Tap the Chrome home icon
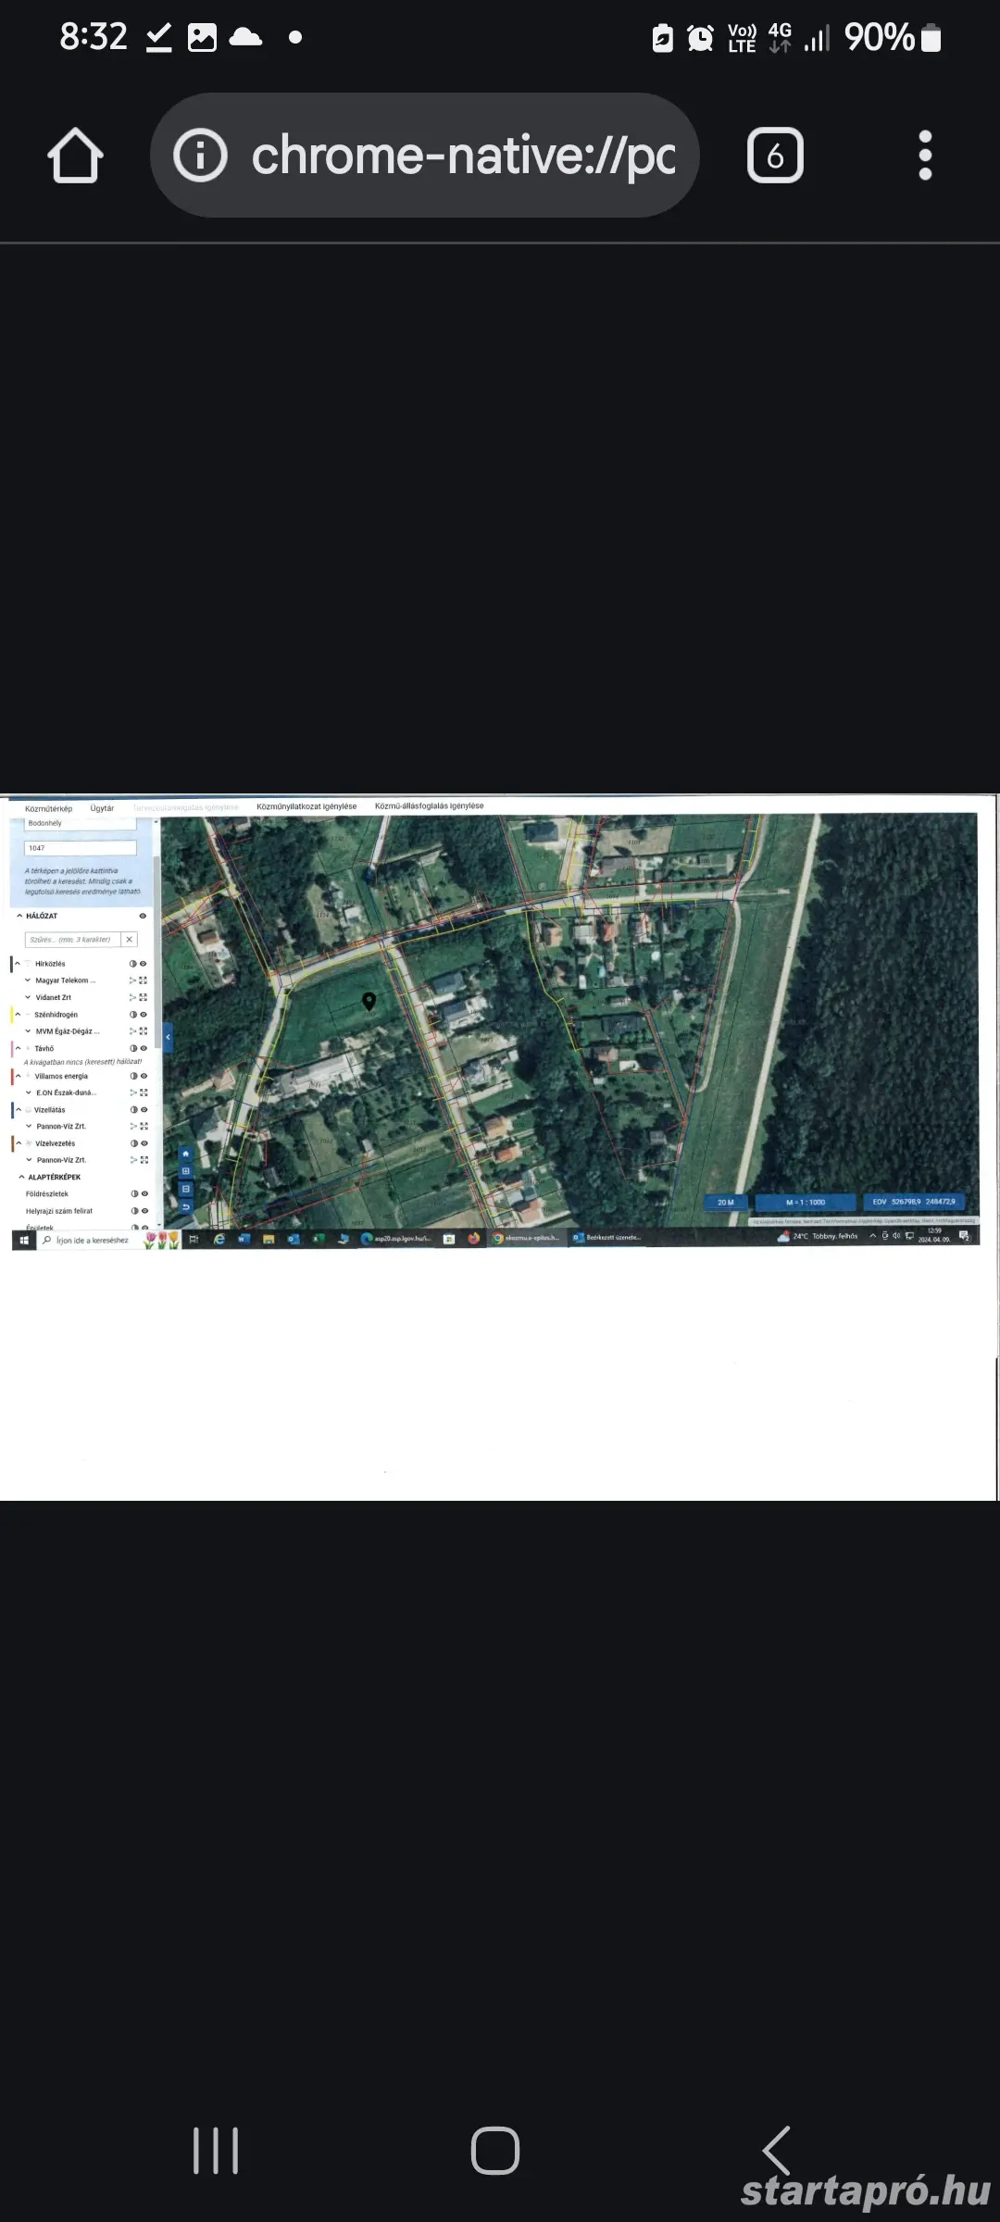 coord(75,156)
